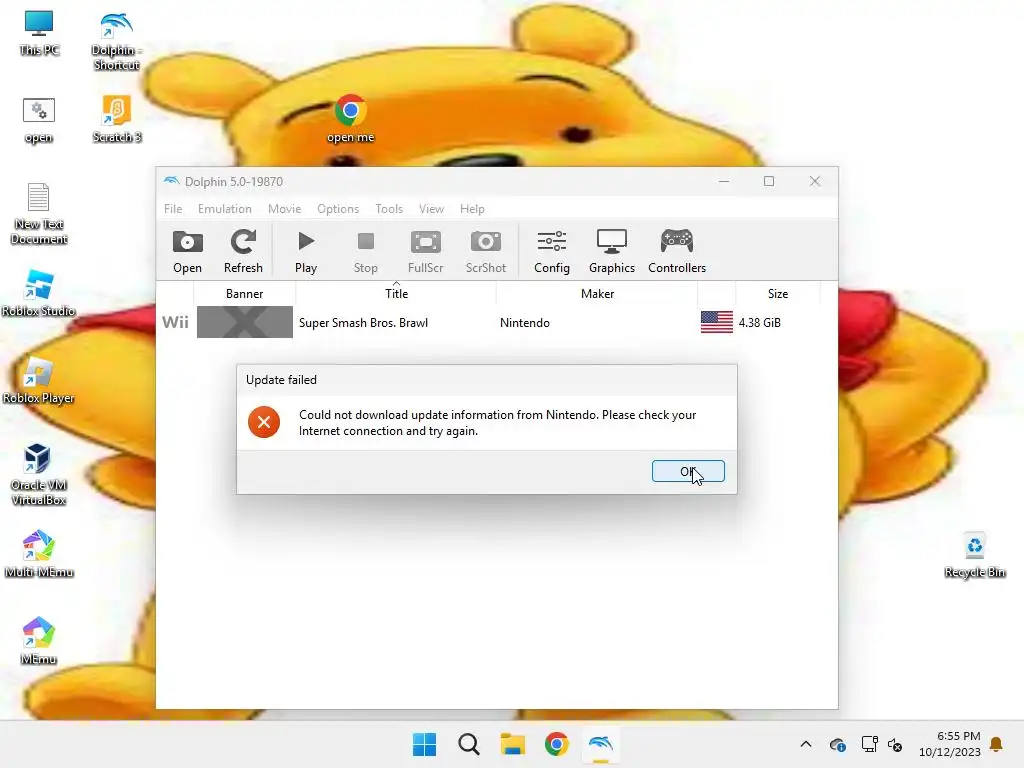
Task: Select the 'open me' Chrome desktop icon
Action: [351, 119]
